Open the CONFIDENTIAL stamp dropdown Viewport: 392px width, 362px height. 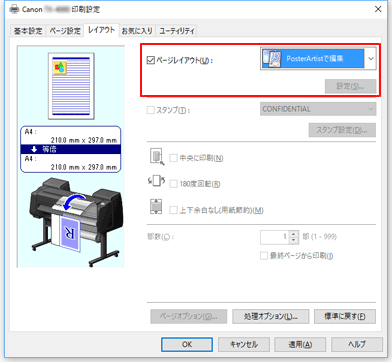[x=318, y=109]
